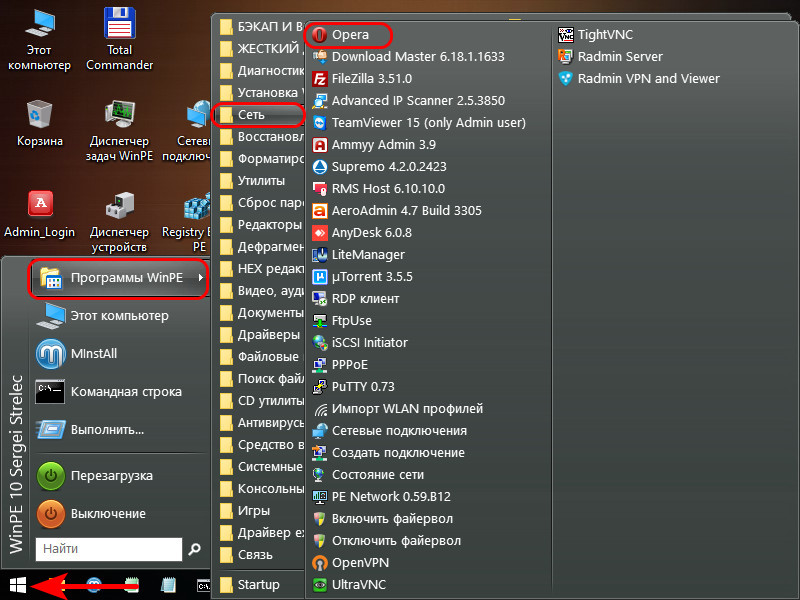Start RMS Host 6.10.10.0

(379, 188)
